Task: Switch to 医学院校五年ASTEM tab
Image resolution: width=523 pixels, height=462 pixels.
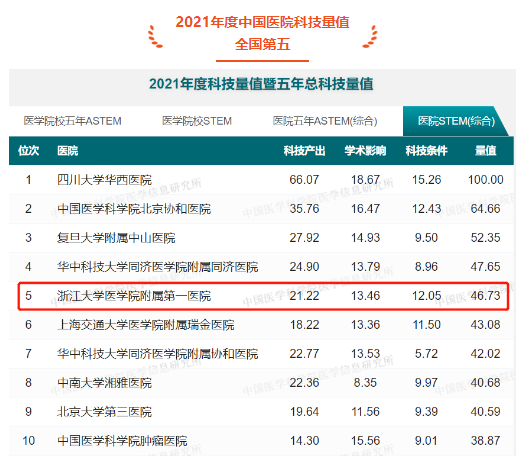Action: pyautogui.click(x=72, y=121)
